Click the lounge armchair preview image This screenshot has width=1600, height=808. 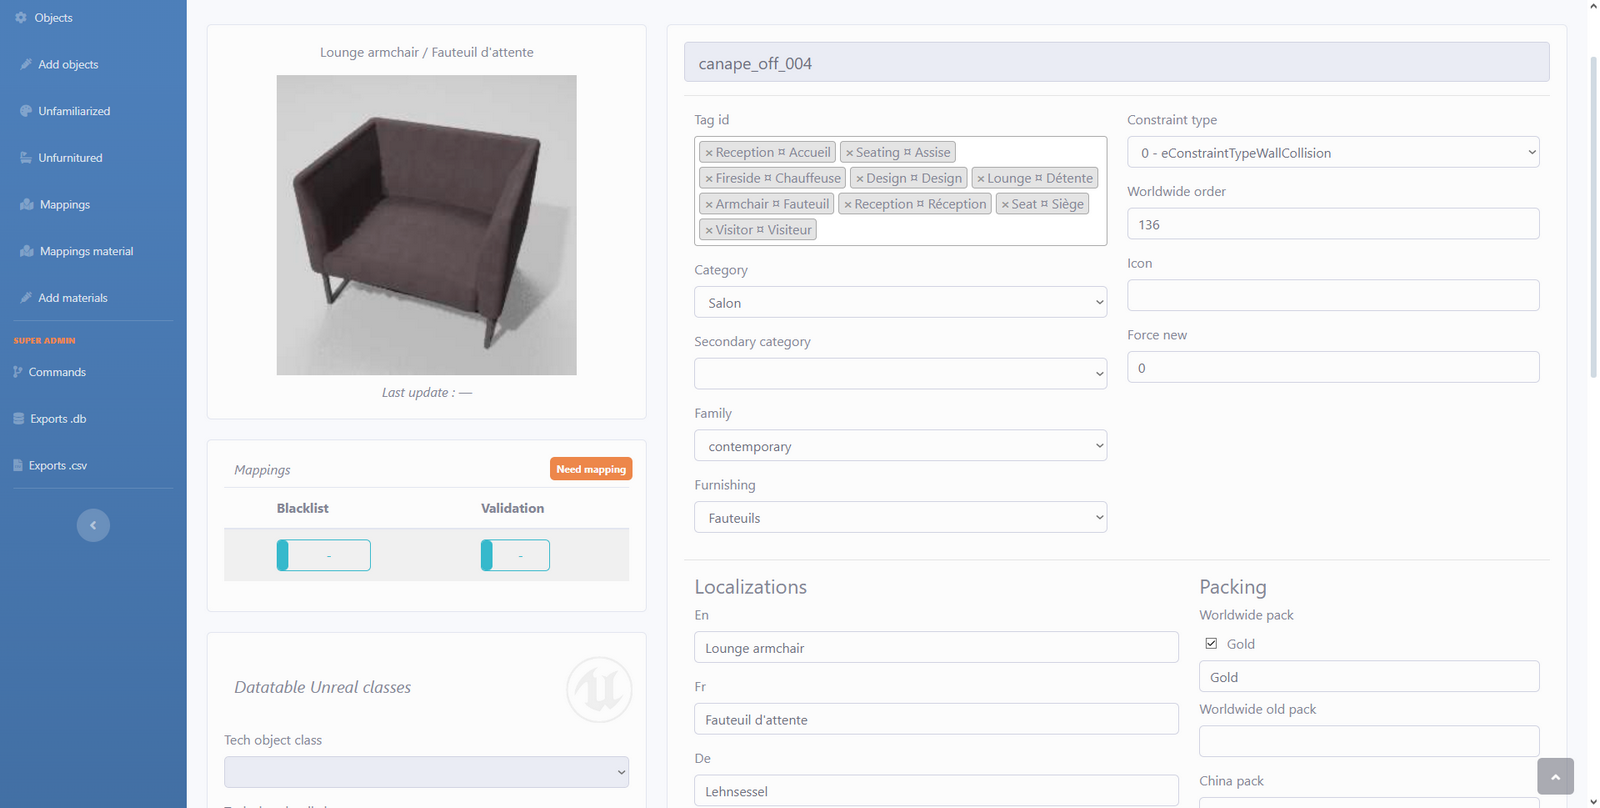point(426,225)
